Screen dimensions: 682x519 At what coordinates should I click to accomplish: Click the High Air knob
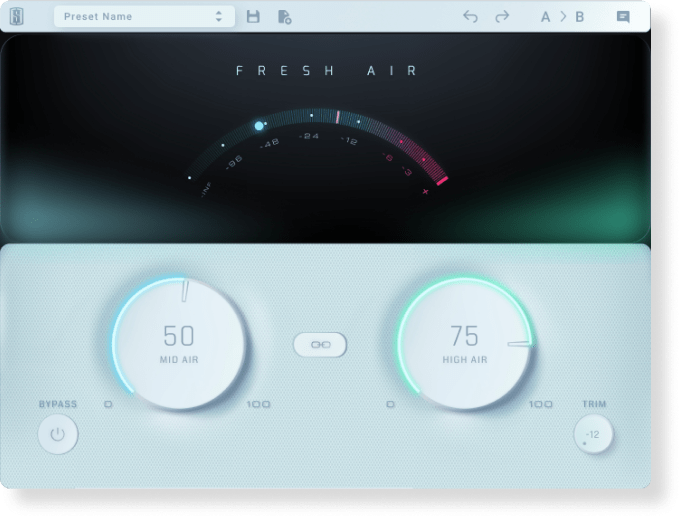465,344
